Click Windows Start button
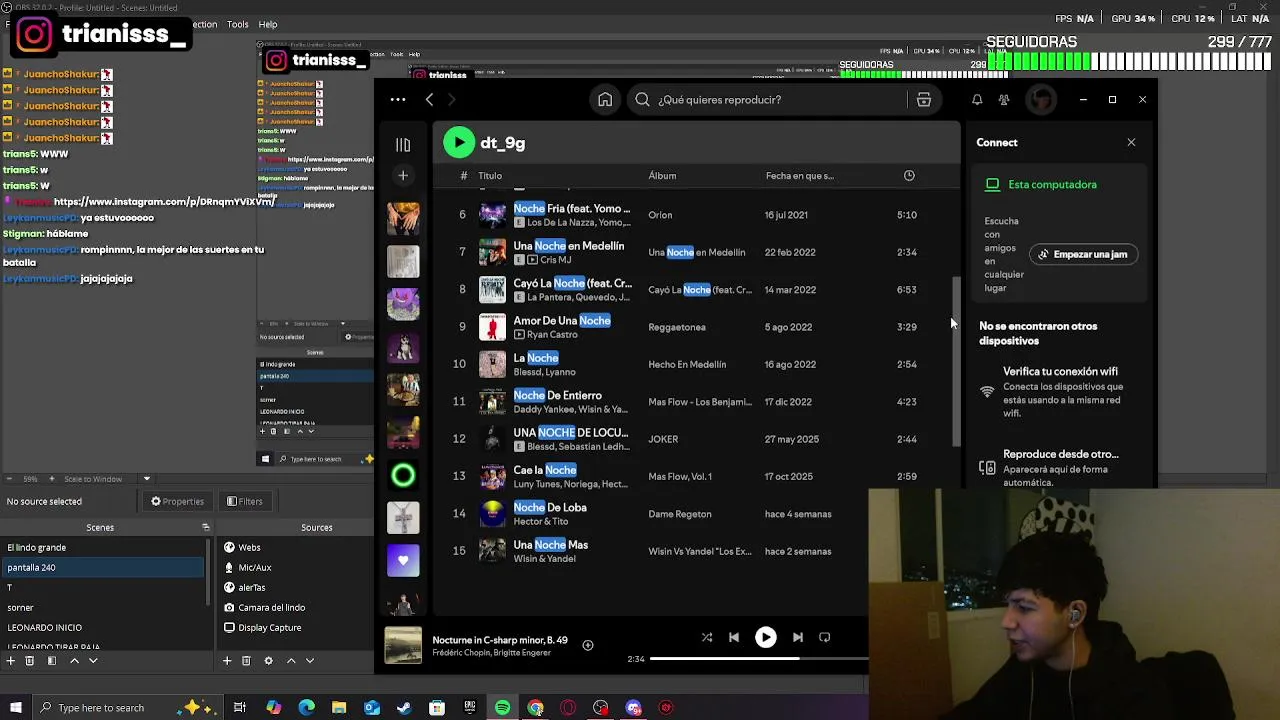 [15, 708]
